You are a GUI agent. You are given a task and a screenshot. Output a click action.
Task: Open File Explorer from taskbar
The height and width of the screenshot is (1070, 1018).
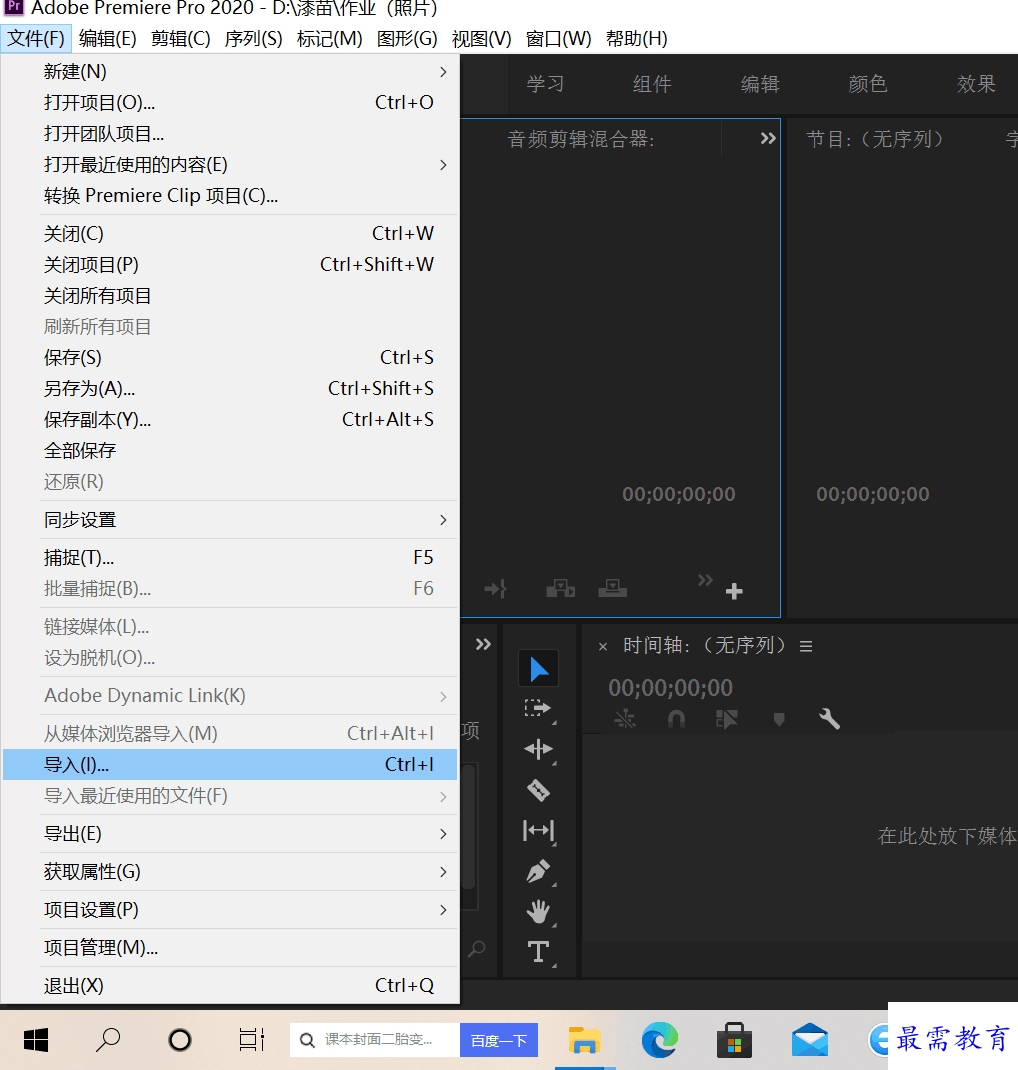(585, 1040)
